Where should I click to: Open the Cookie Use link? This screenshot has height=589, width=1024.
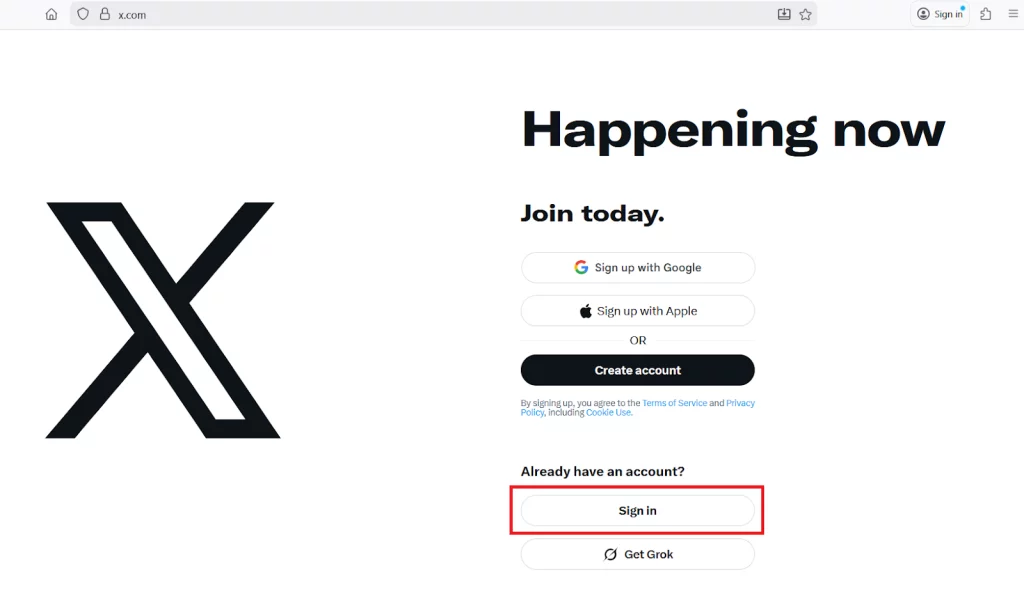608,412
